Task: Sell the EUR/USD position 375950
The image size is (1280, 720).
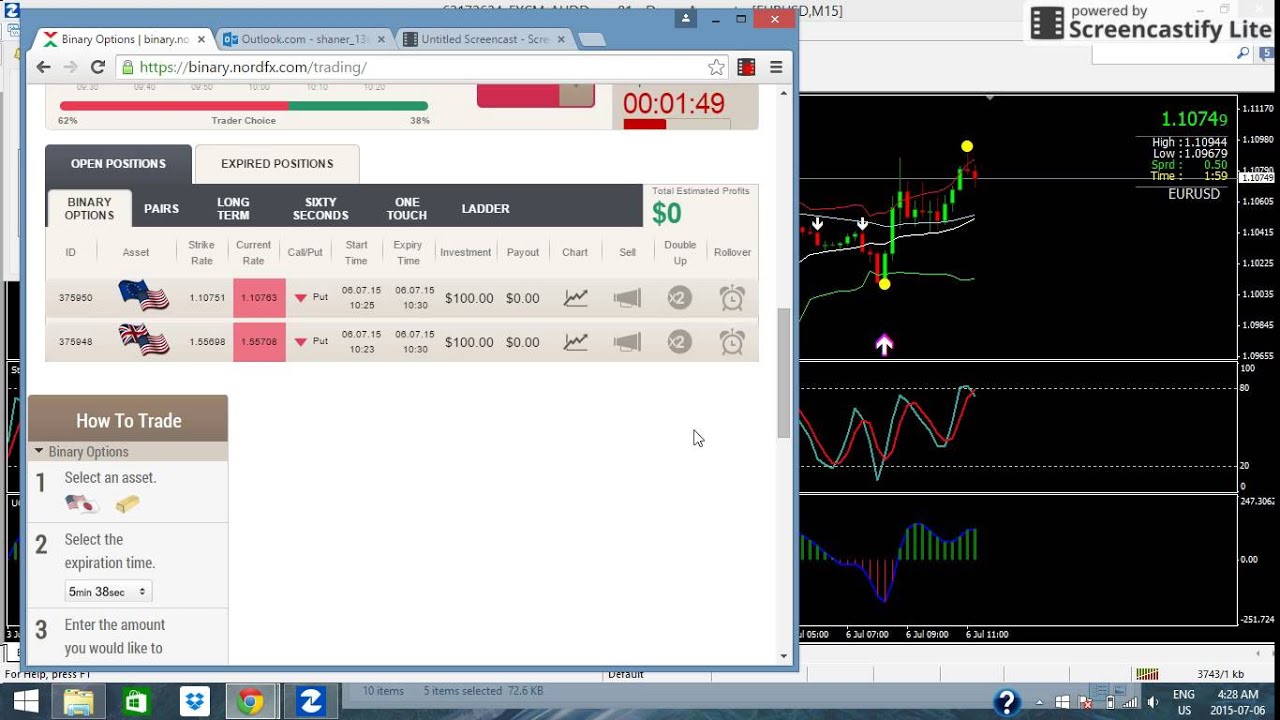Action: pos(627,298)
